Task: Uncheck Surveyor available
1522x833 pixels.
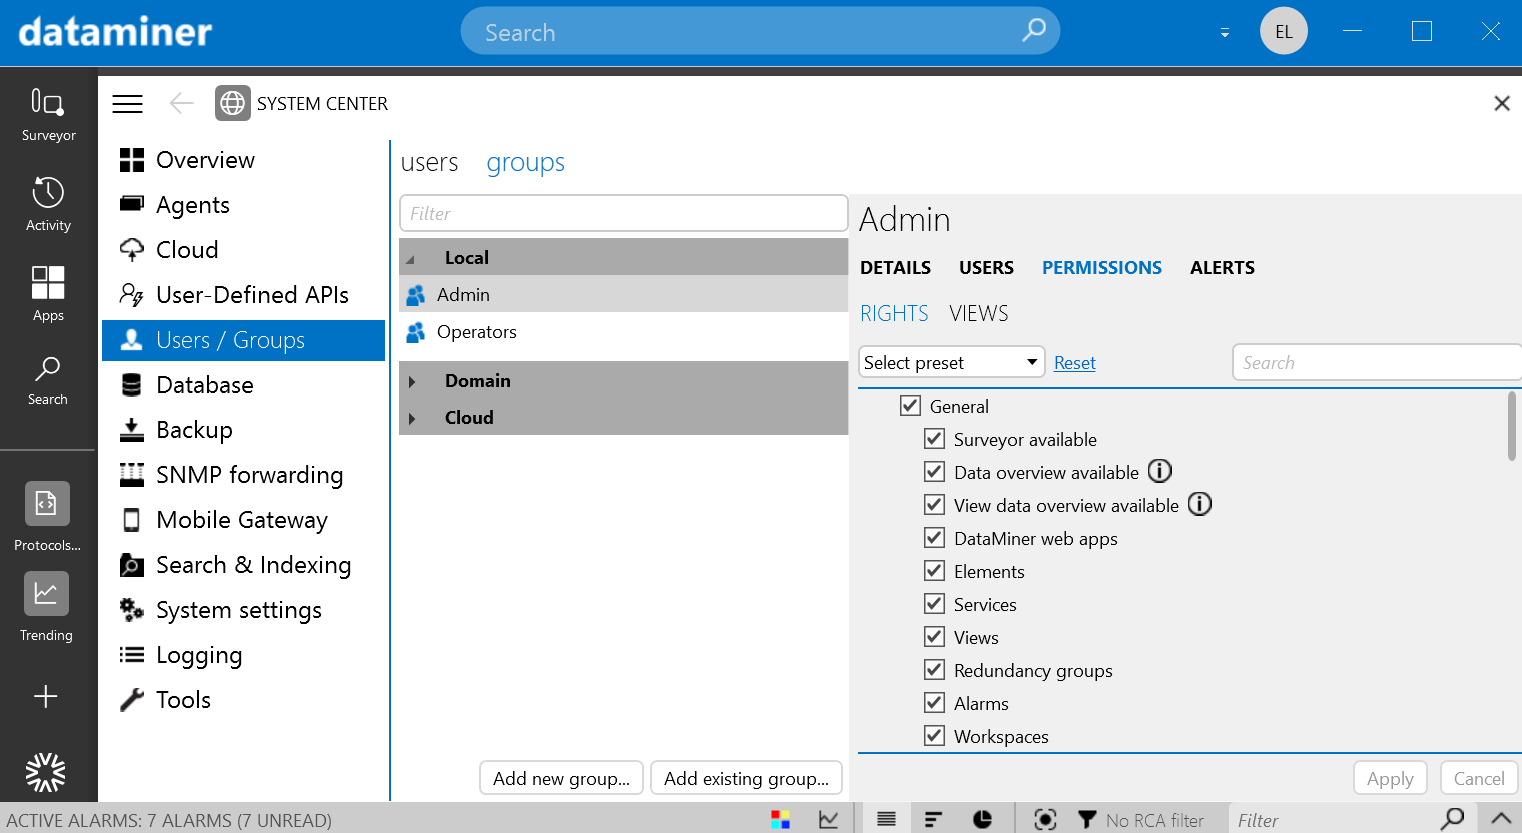Action: click(934, 438)
